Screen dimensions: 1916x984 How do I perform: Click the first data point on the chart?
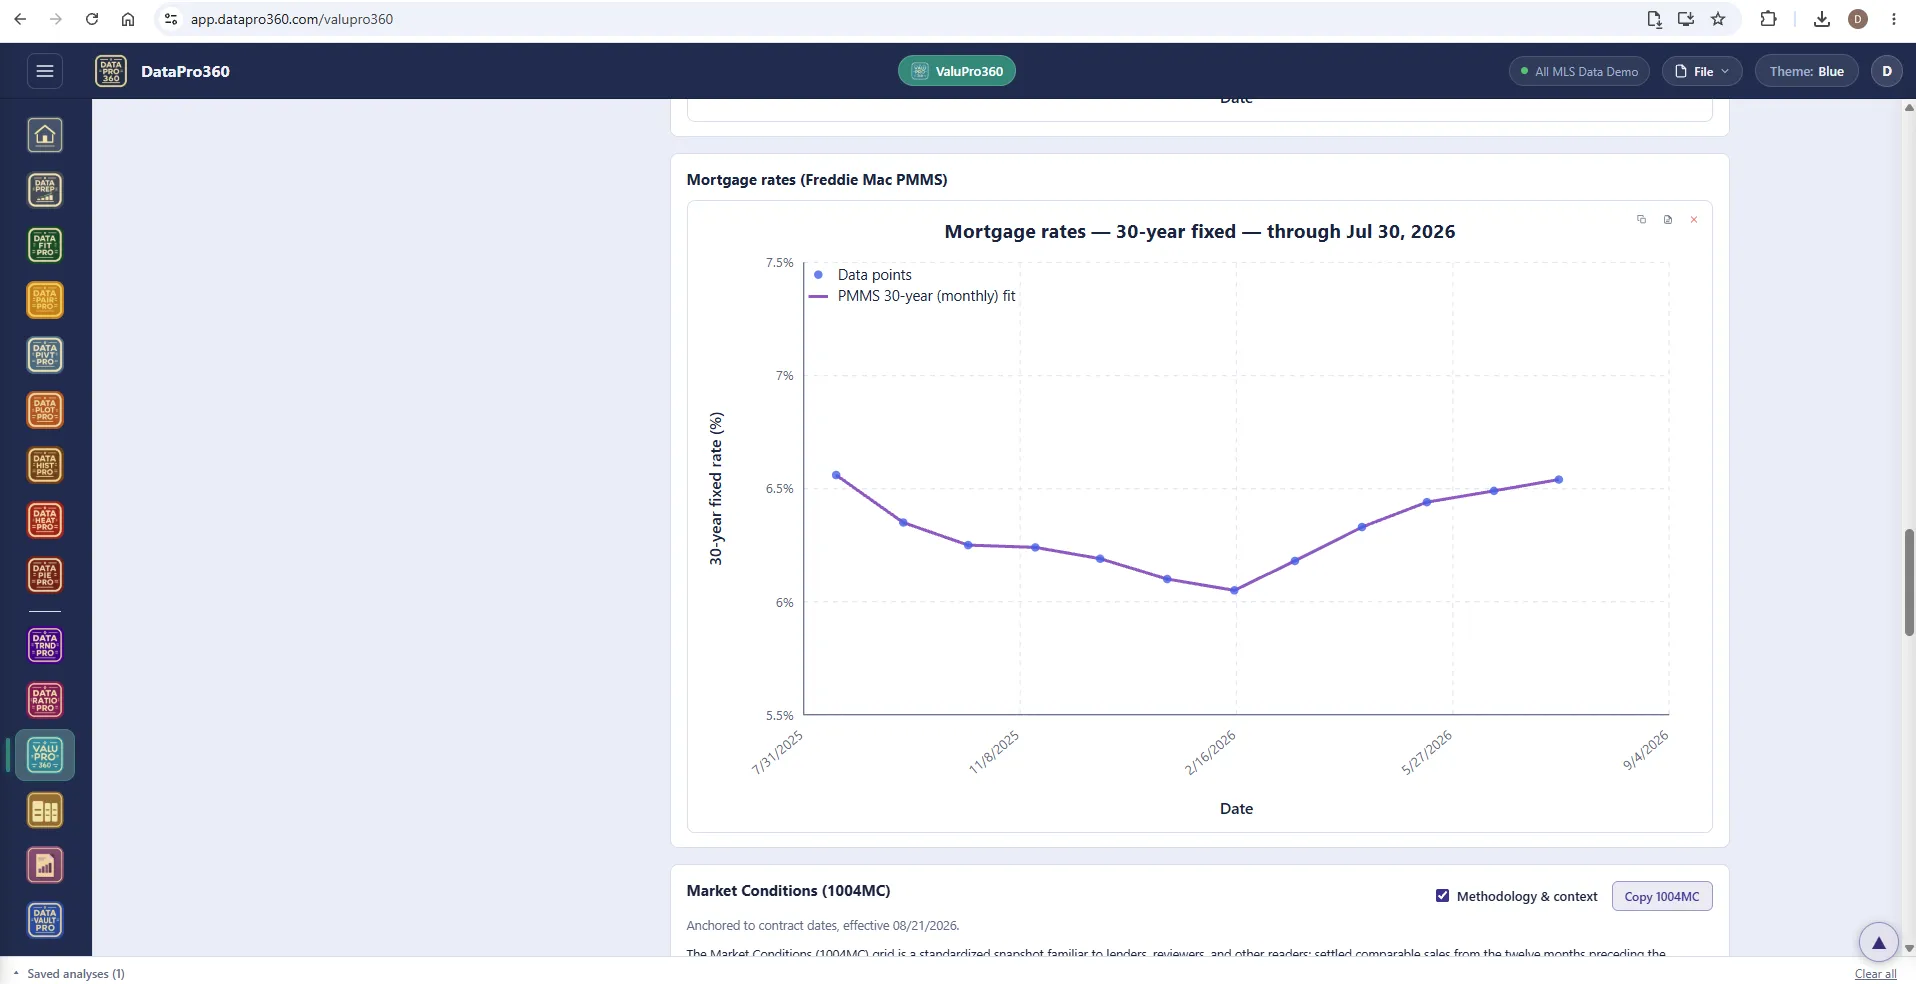click(836, 475)
